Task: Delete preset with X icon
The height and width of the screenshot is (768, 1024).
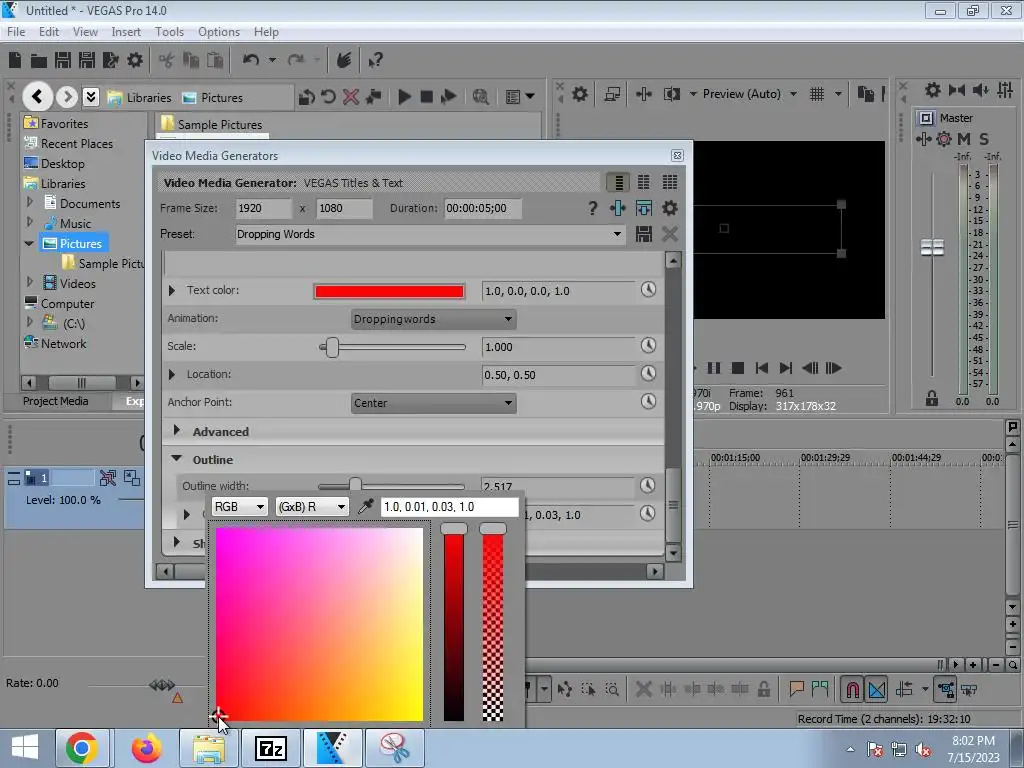Action: tap(669, 234)
